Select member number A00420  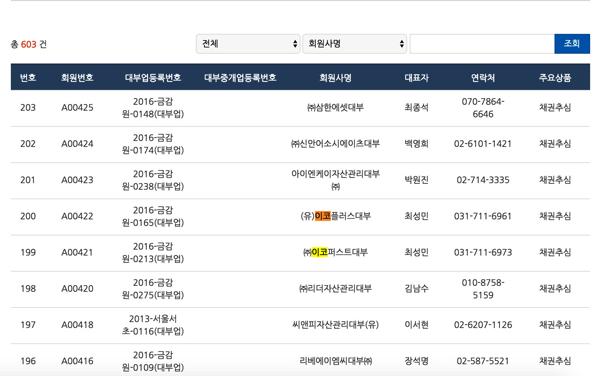coord(77,289)
